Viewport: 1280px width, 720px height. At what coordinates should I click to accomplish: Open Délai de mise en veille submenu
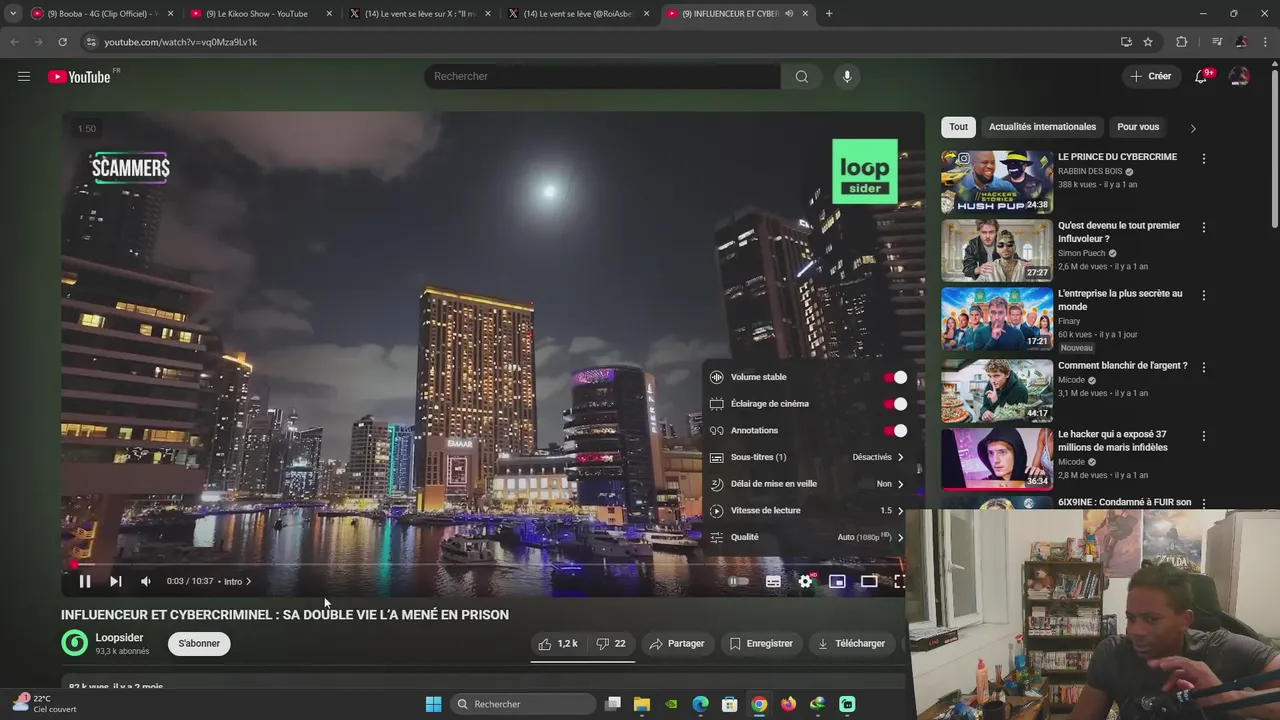806,484
